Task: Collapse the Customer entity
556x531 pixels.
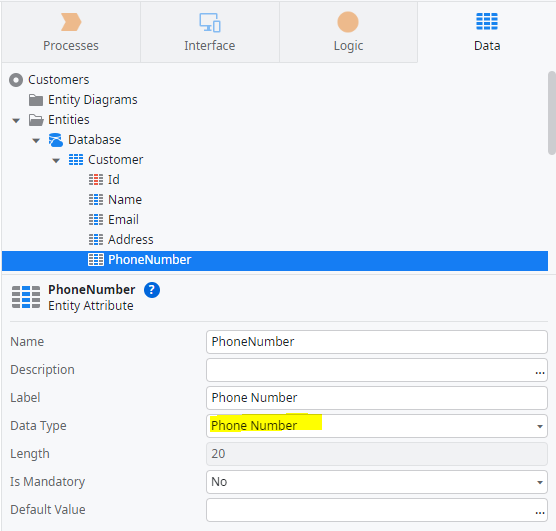Action: (x=56, y=160)
